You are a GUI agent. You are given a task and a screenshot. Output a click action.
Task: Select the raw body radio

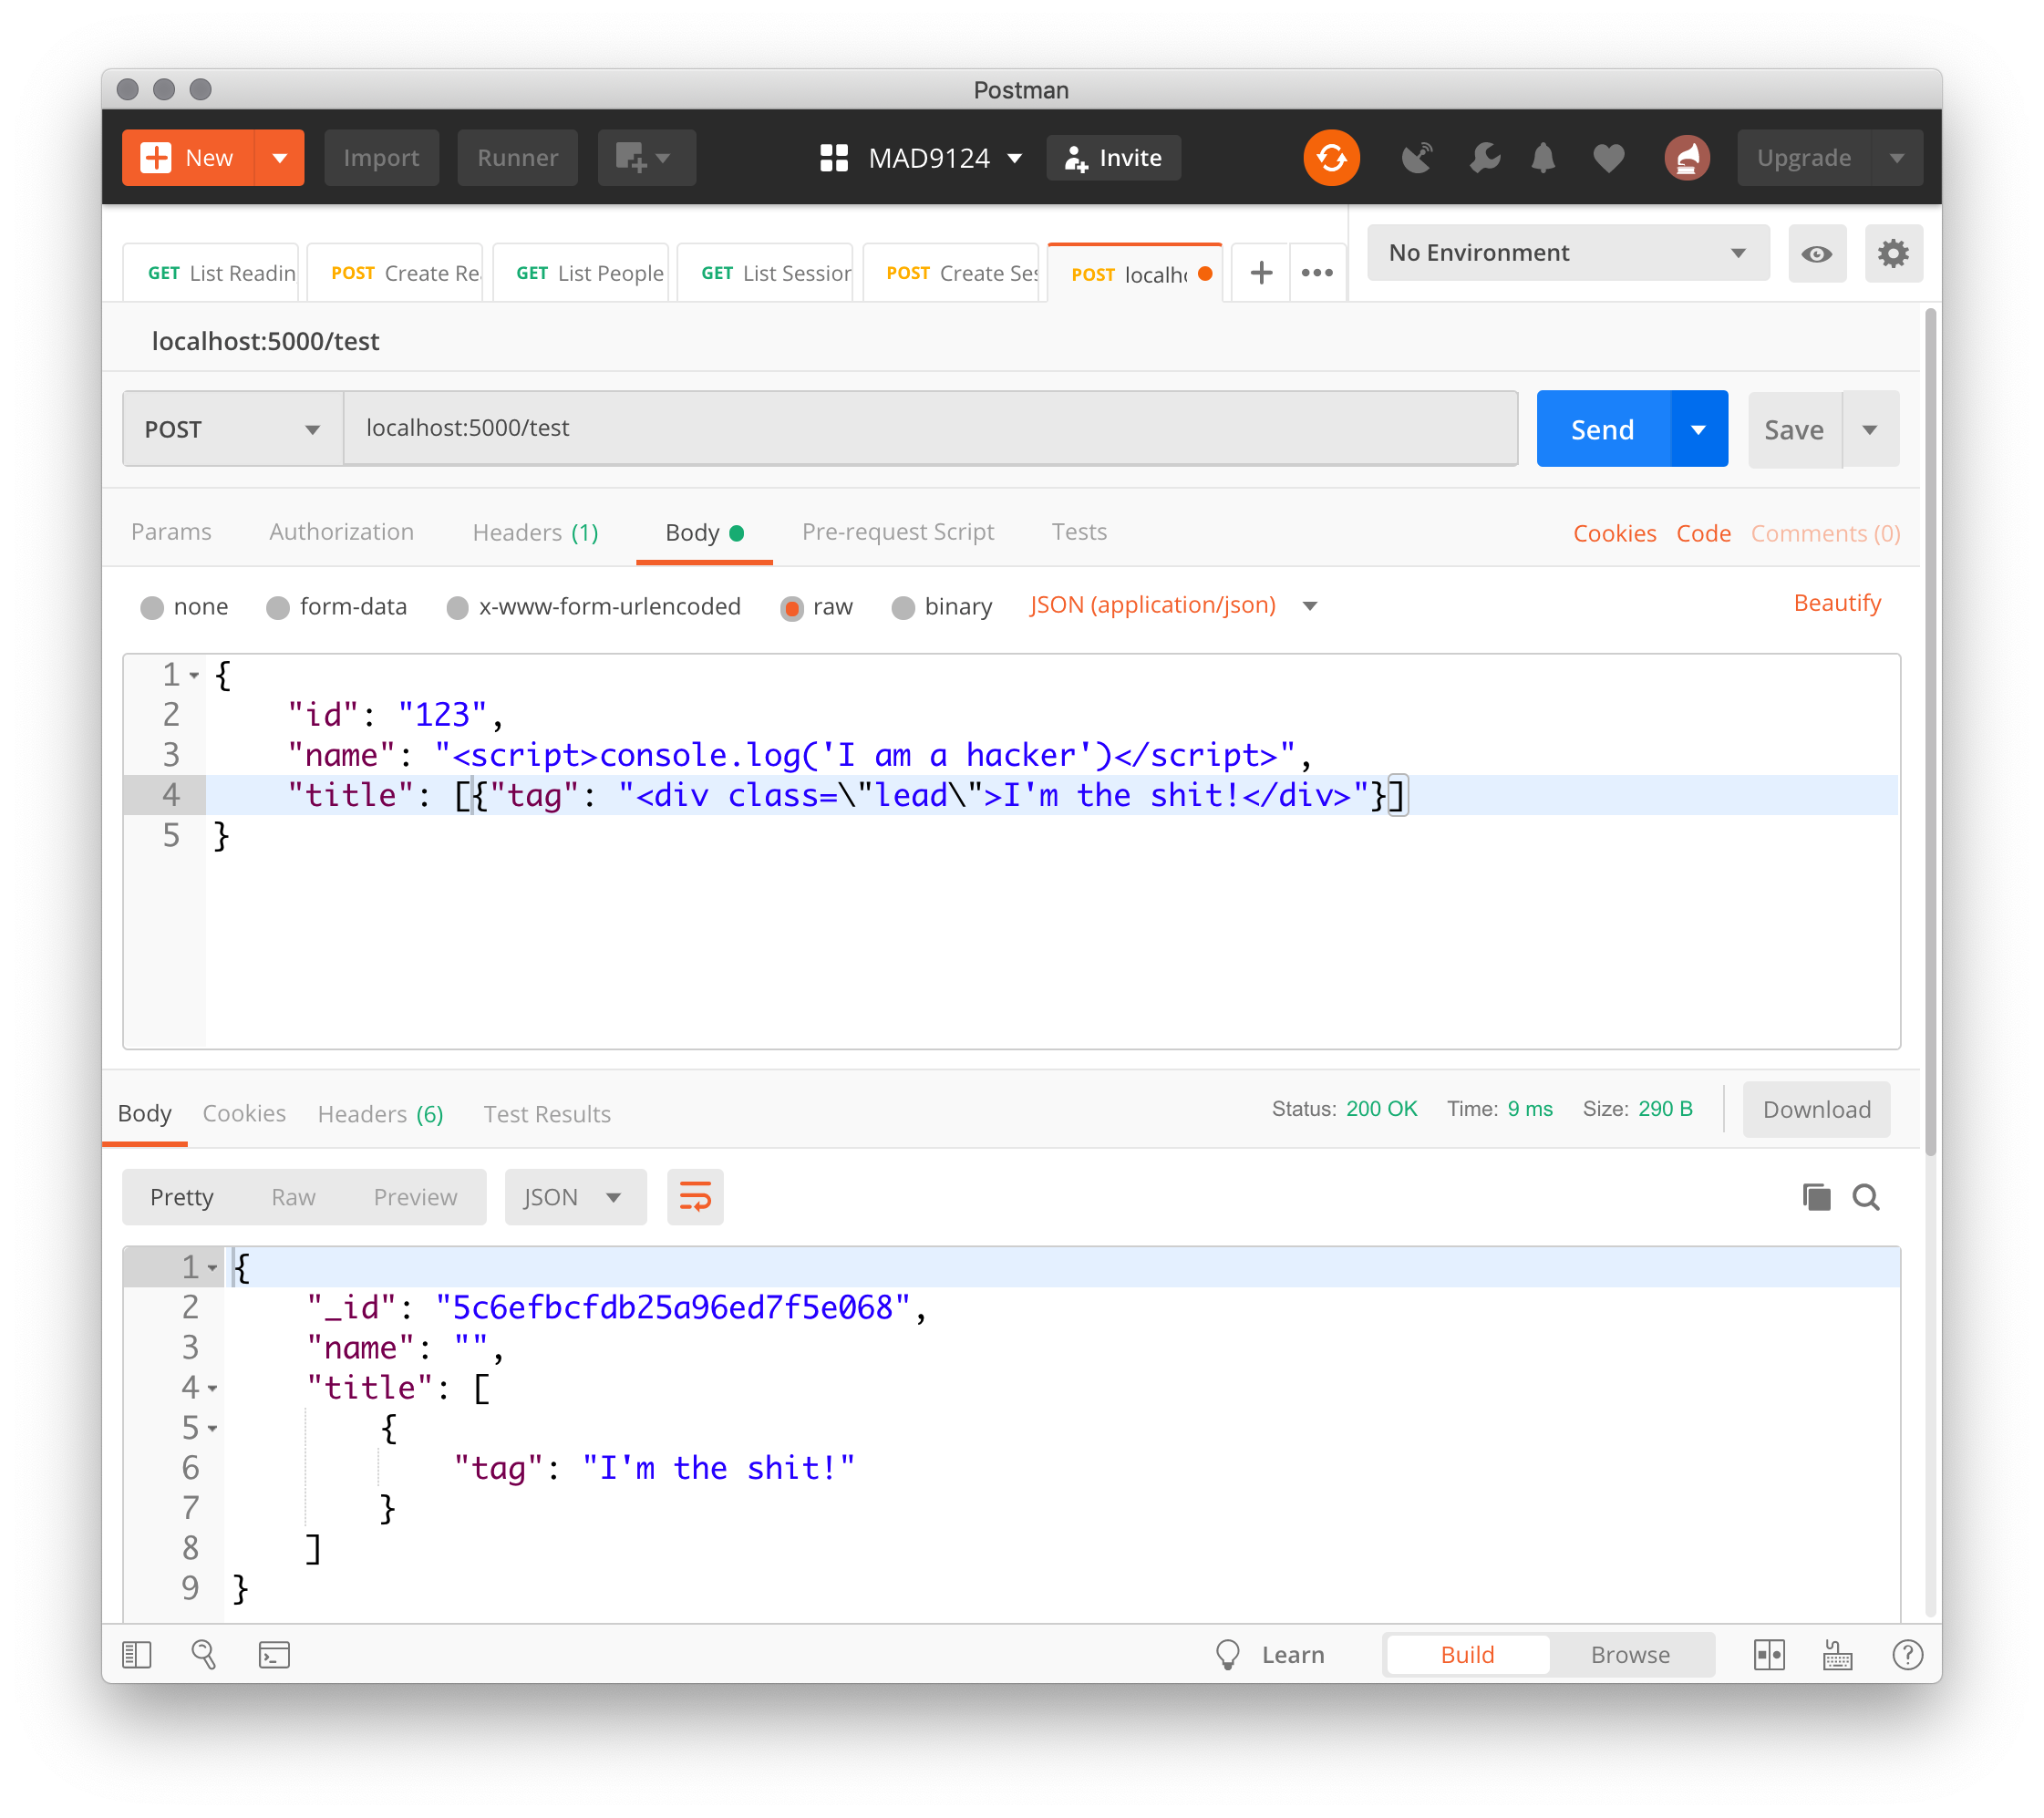tap(792, 608)
